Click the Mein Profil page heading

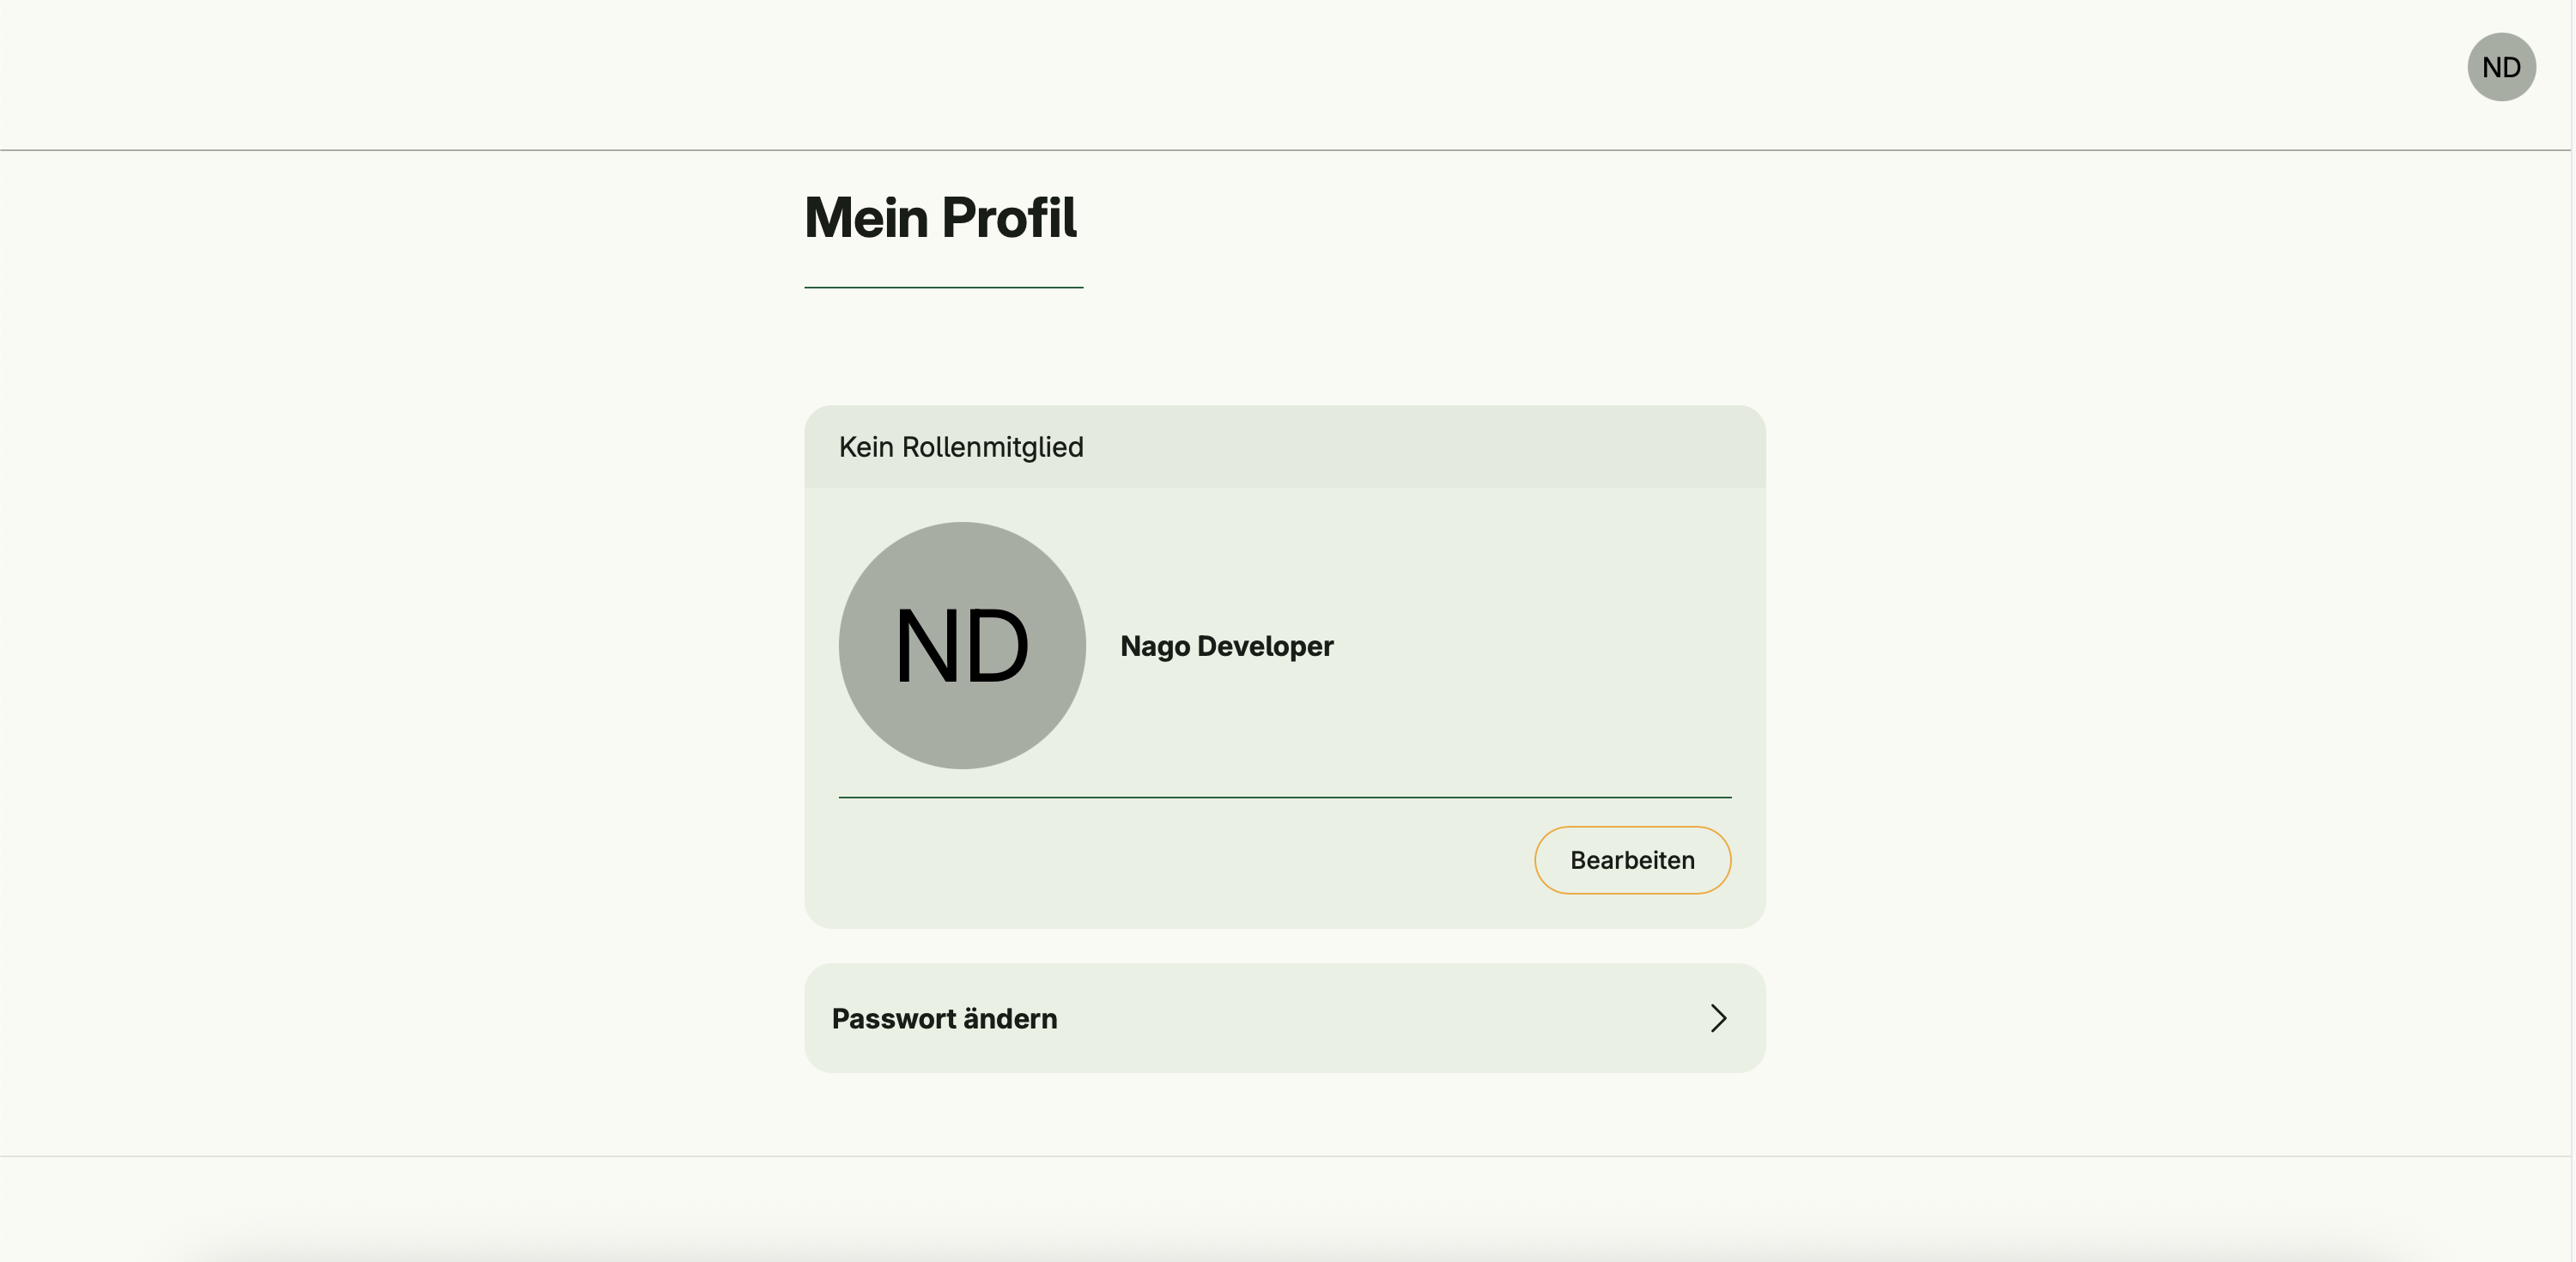[940, 217]
